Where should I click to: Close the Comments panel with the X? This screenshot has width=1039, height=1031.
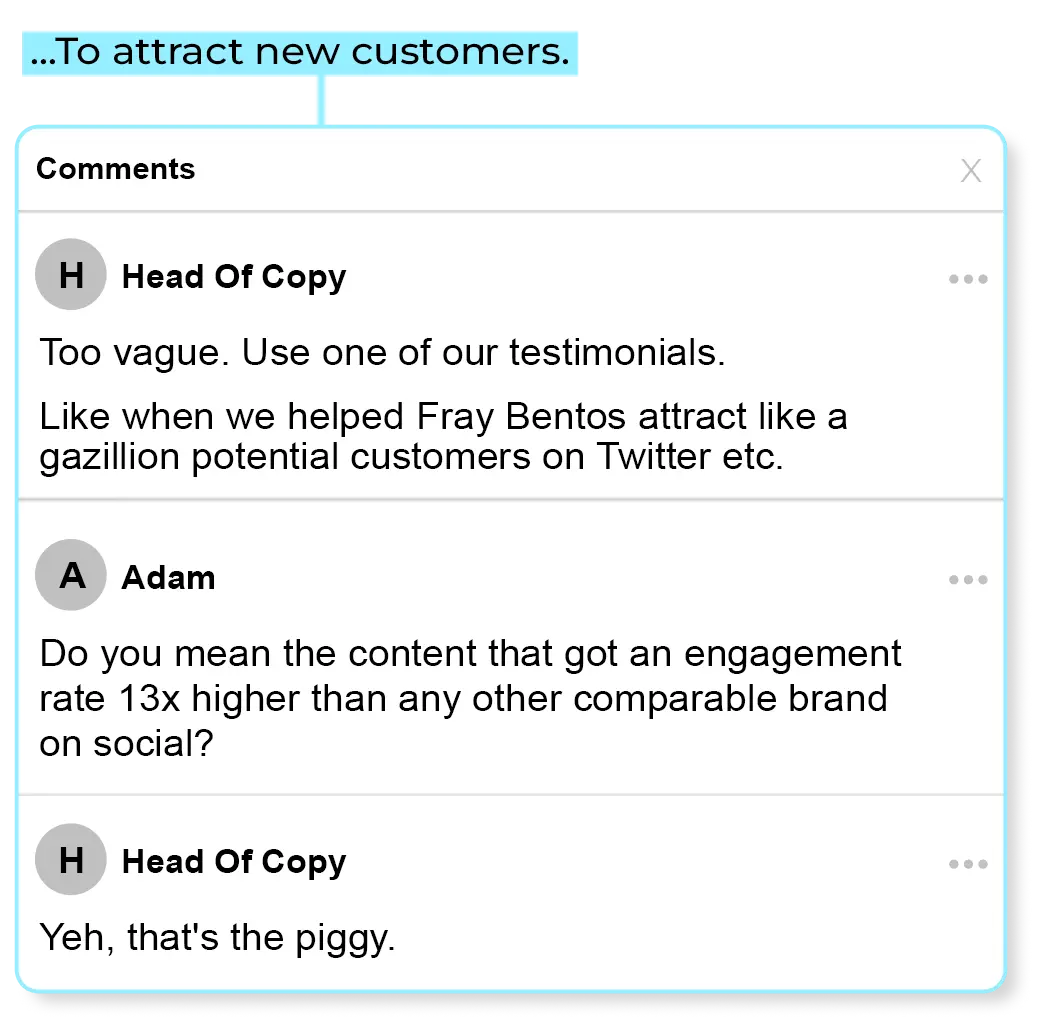(x=970, y=171)
